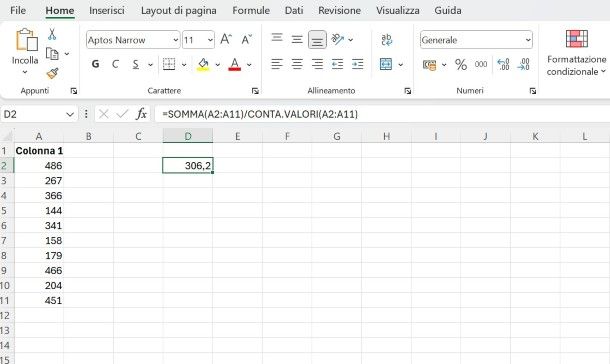
Task: Apply red font color A
Action: pyautogui.click(x=235, y=64)
